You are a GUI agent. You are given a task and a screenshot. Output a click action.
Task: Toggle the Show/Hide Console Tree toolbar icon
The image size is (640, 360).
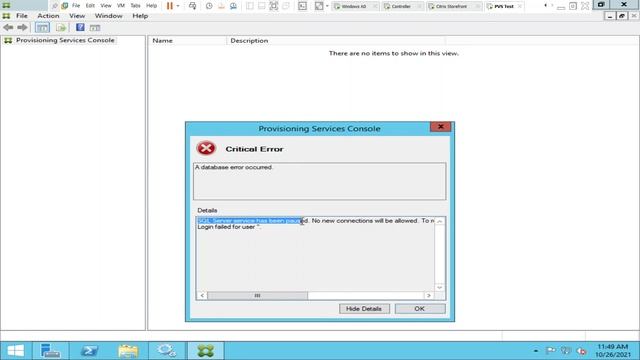(42, 28)
